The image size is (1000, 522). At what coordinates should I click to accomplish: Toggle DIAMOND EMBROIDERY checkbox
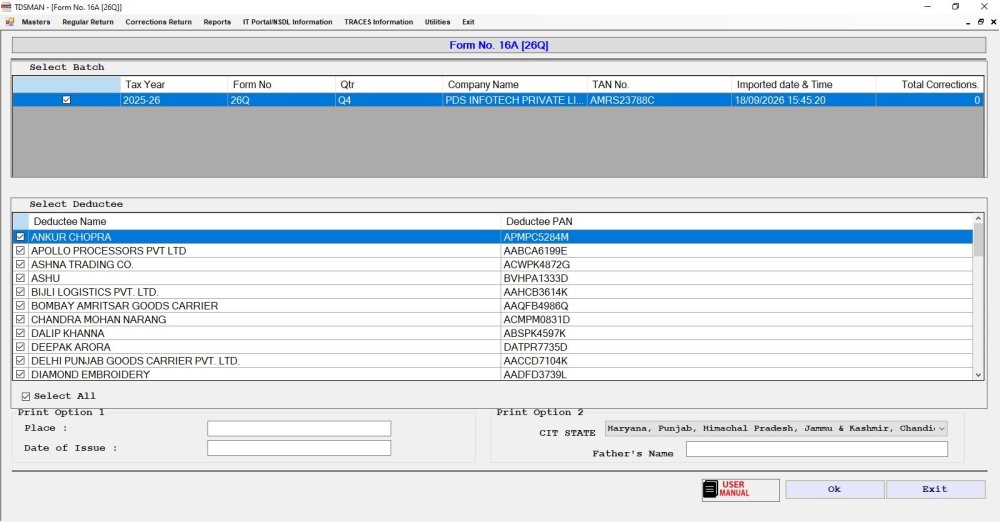point(20,374)
